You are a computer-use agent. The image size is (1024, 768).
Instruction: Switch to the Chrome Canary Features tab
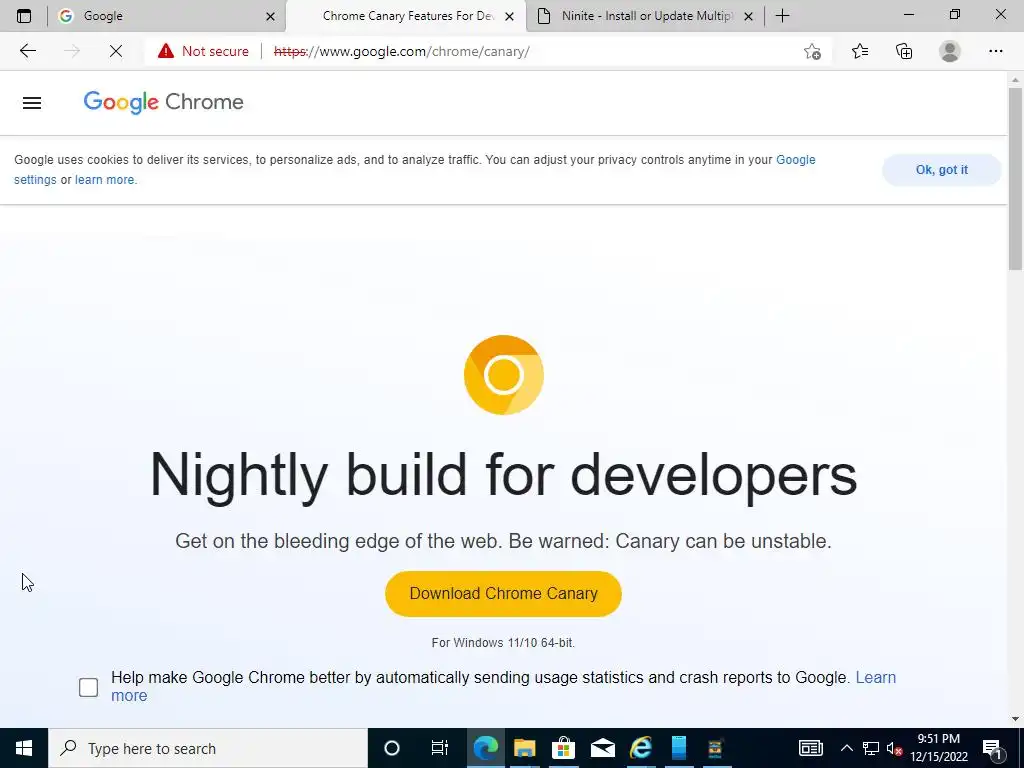click(405, 16)
